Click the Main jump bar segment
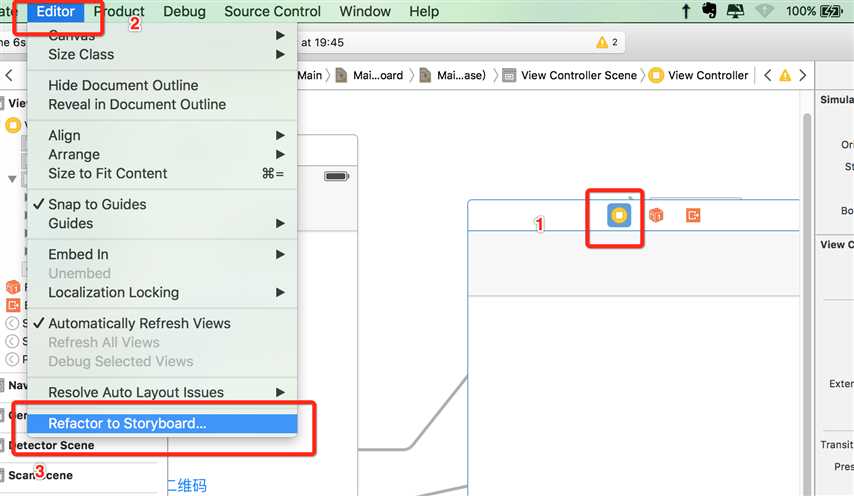Viewport: 854px width, 496px height. (309, 75)
